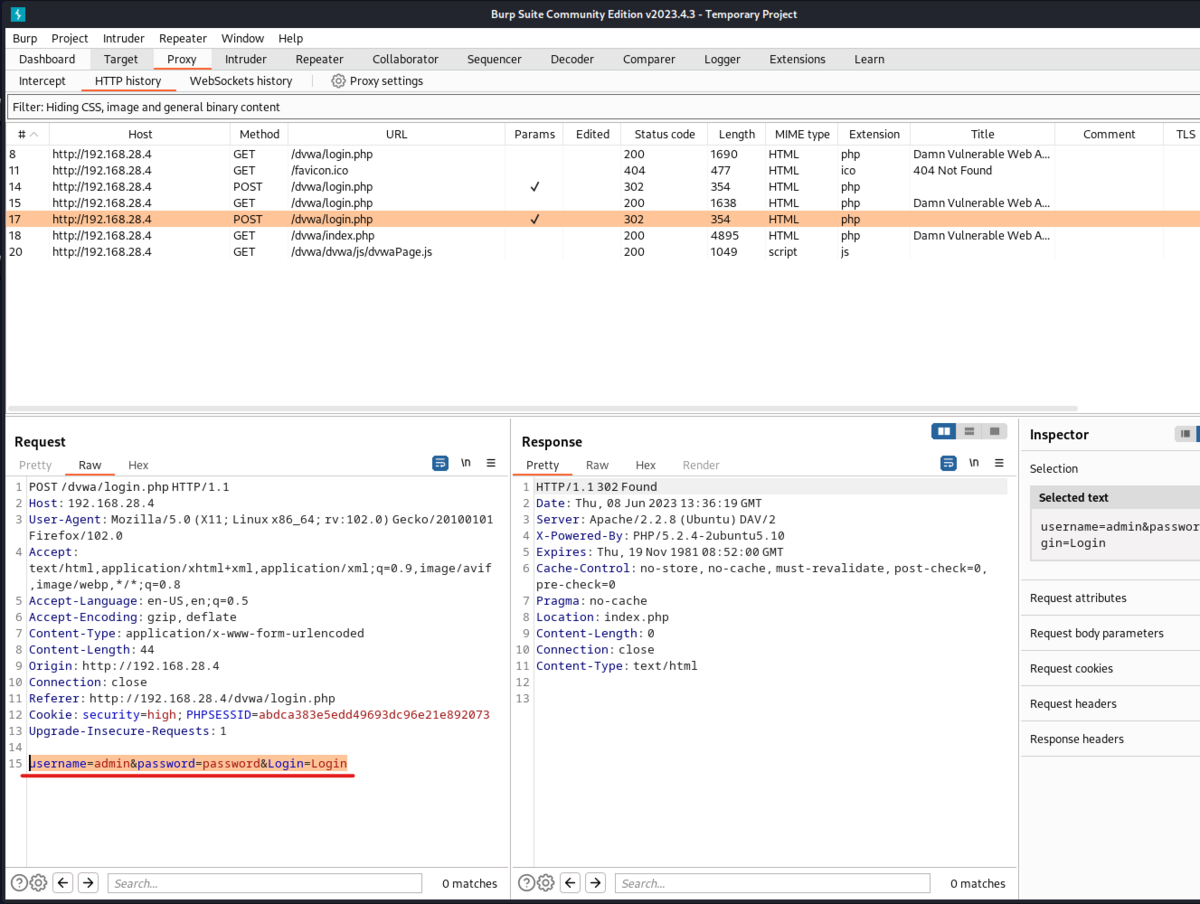This screenshot has height=904, width=1200.
Task: Open the Response panel hamburger menu
Action: coord(999,463)
